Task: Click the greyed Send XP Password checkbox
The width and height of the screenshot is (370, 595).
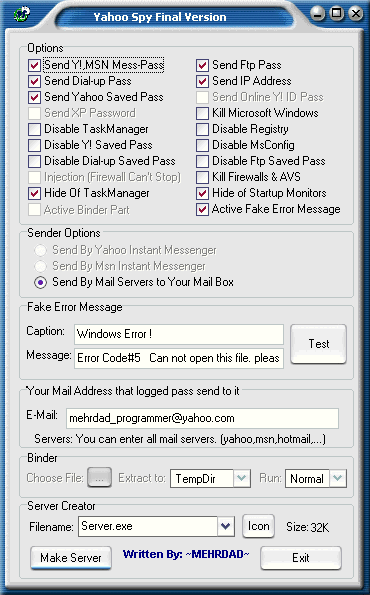Action: [x=35, y=113]
